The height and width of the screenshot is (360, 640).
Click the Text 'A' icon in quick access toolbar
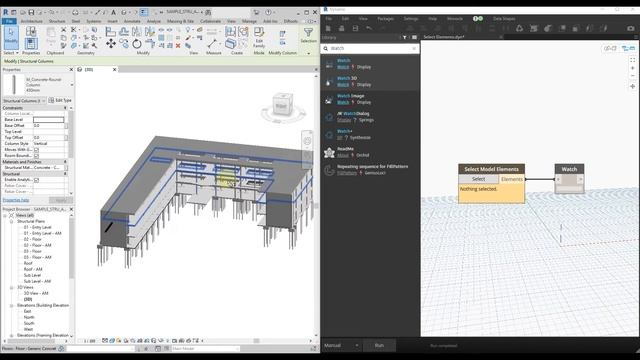(113, 12)
